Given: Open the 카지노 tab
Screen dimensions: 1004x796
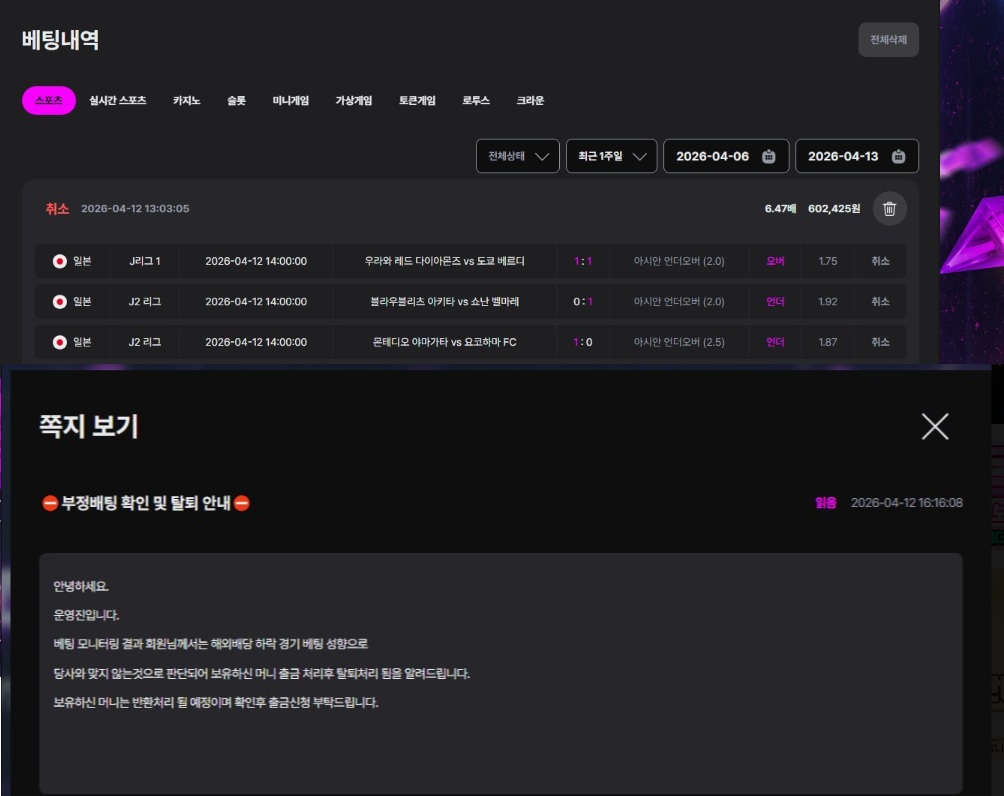Looking at the screenshot, I should pyautogui.click(x=186, y=101).
